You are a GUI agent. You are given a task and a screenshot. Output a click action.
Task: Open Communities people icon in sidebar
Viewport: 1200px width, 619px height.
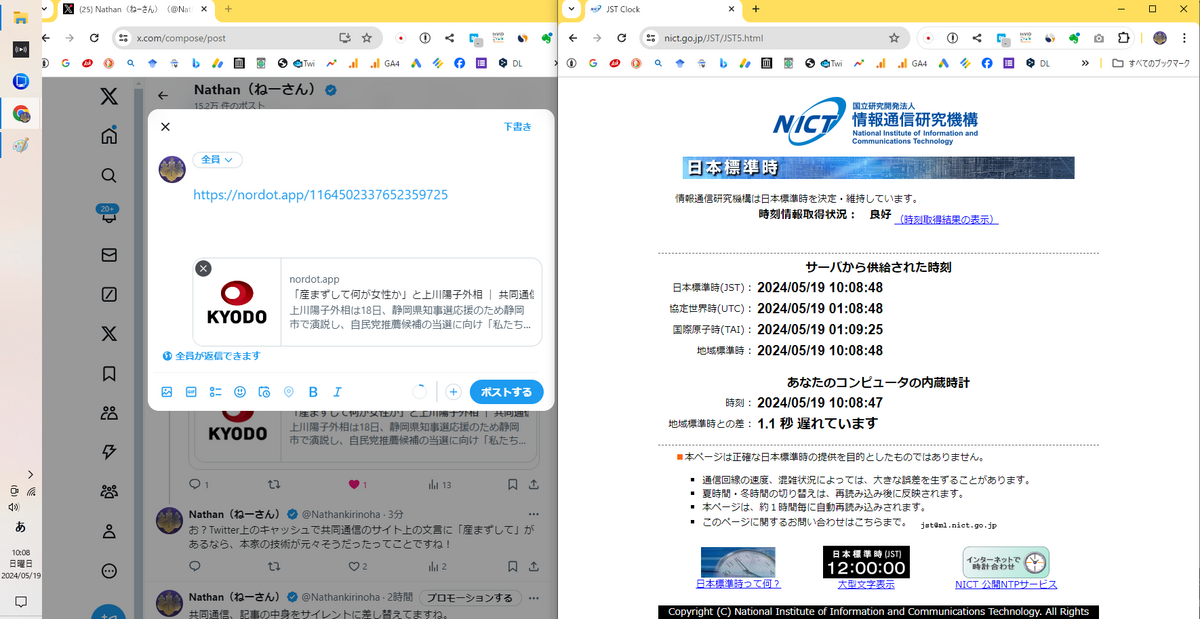point(109,412)
